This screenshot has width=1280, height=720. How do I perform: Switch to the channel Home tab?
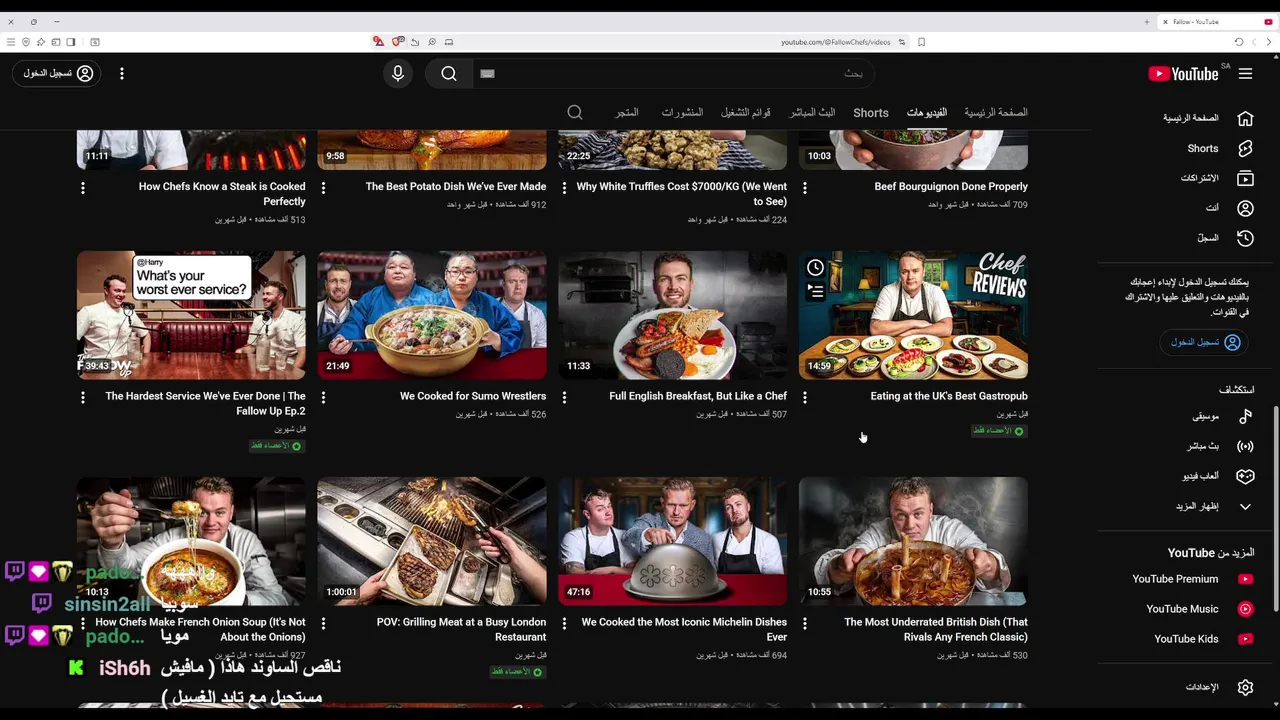tap(996, 112)
